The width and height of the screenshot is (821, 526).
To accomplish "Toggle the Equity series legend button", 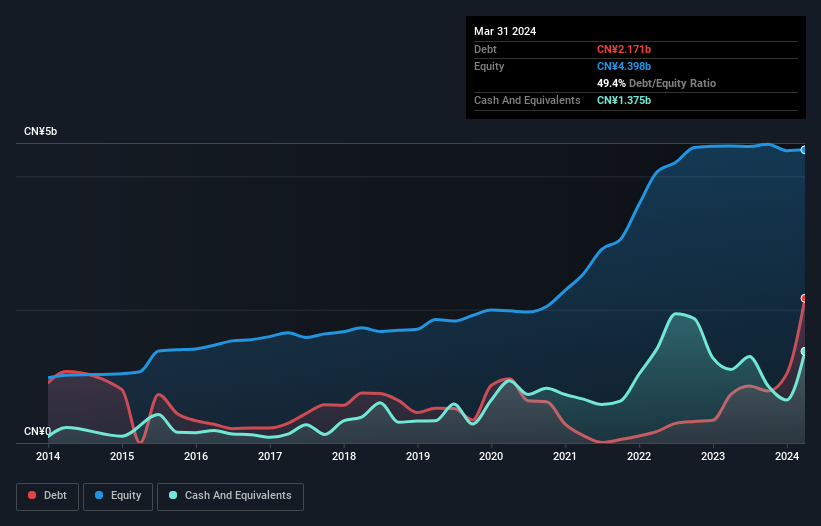I will tap(118, 496).
